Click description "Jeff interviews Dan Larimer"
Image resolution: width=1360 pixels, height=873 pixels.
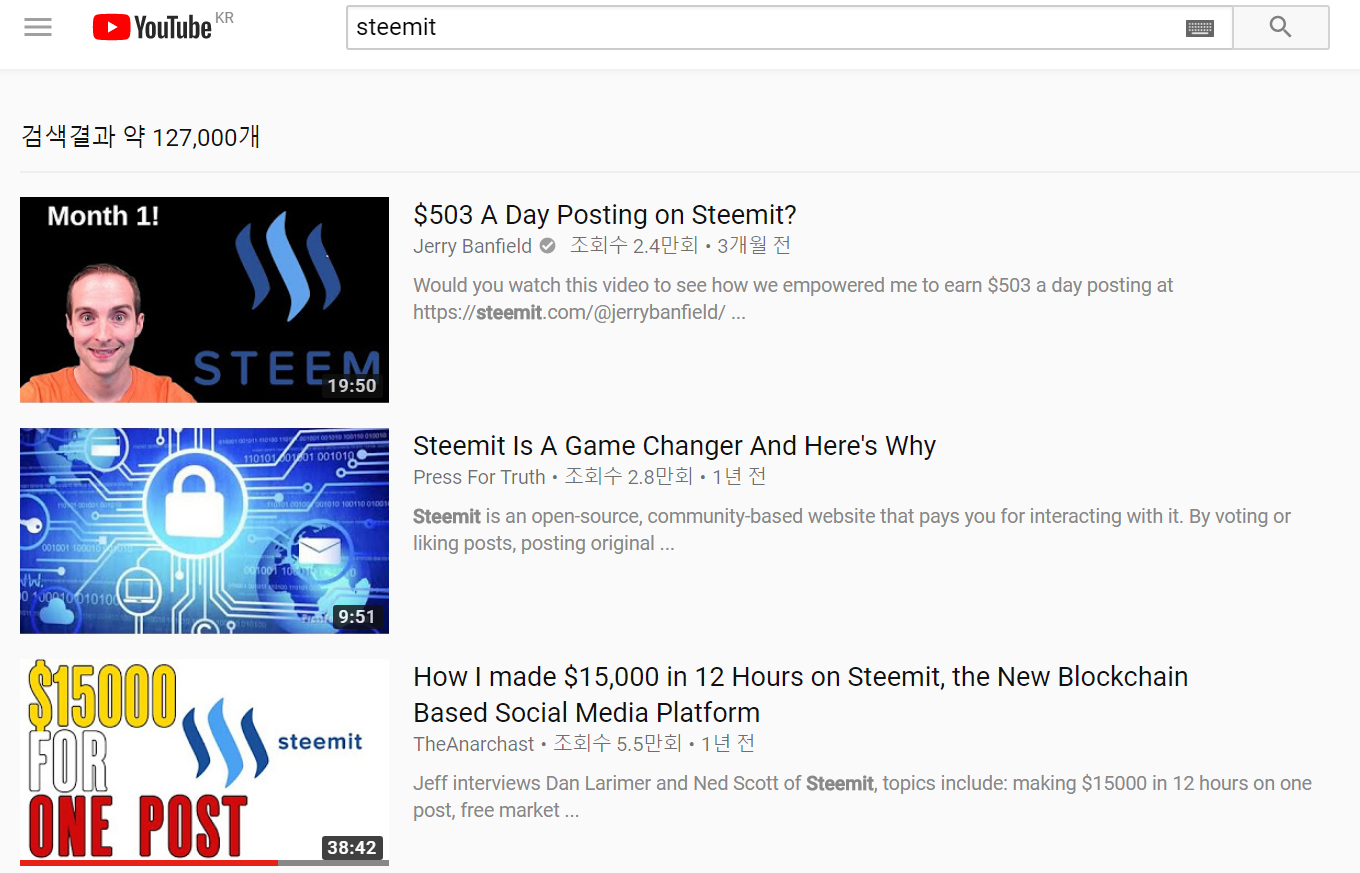pyautogui.click(x=862, y=797)
